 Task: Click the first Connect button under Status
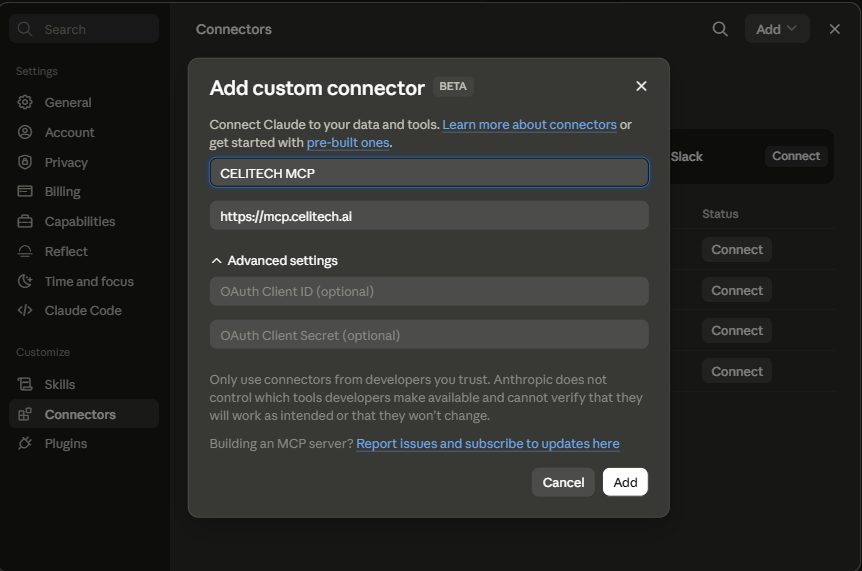737,250
